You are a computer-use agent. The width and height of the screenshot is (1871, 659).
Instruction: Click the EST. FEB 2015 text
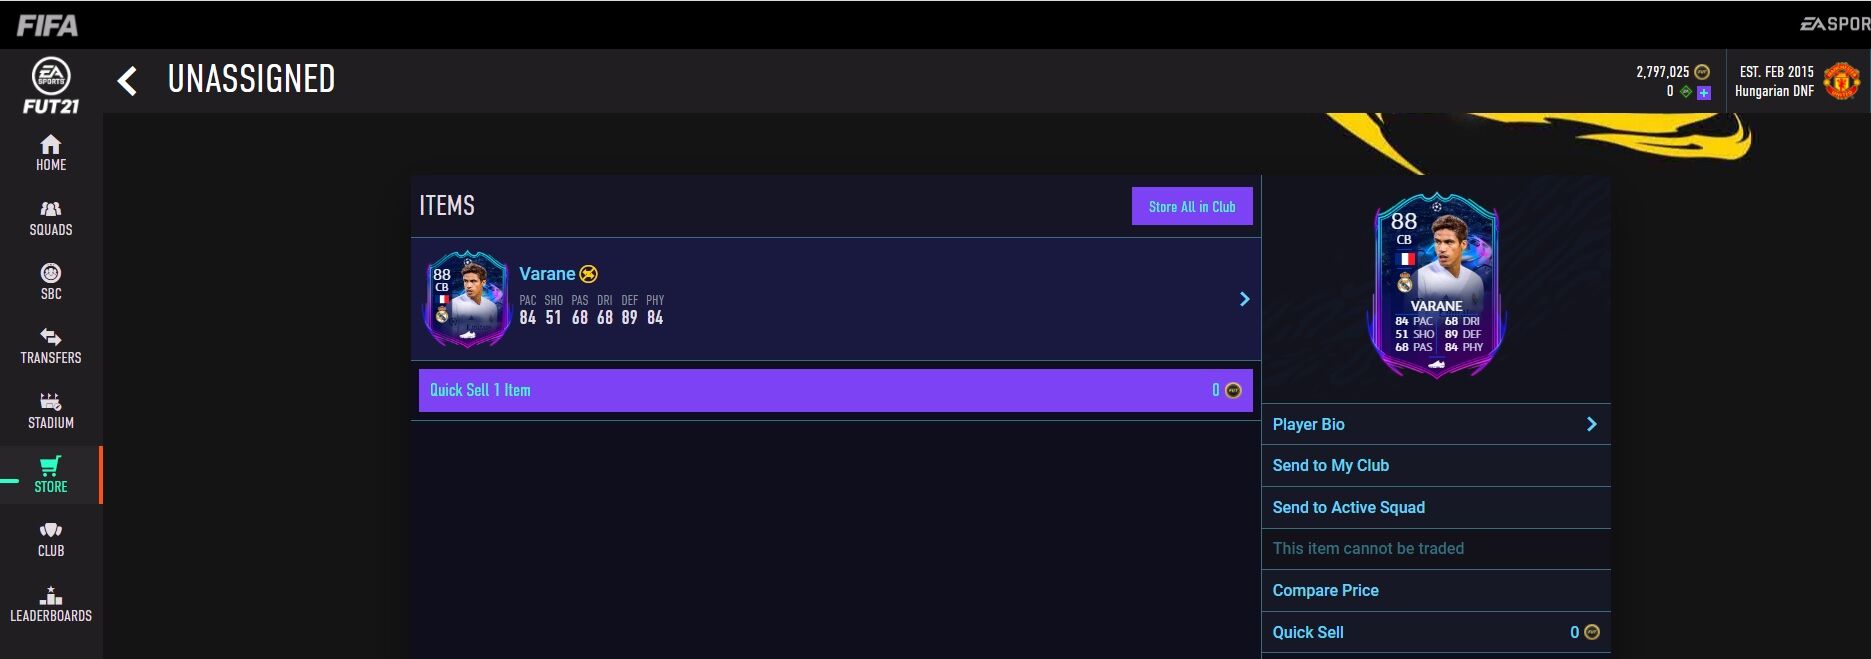(1776, 72)
